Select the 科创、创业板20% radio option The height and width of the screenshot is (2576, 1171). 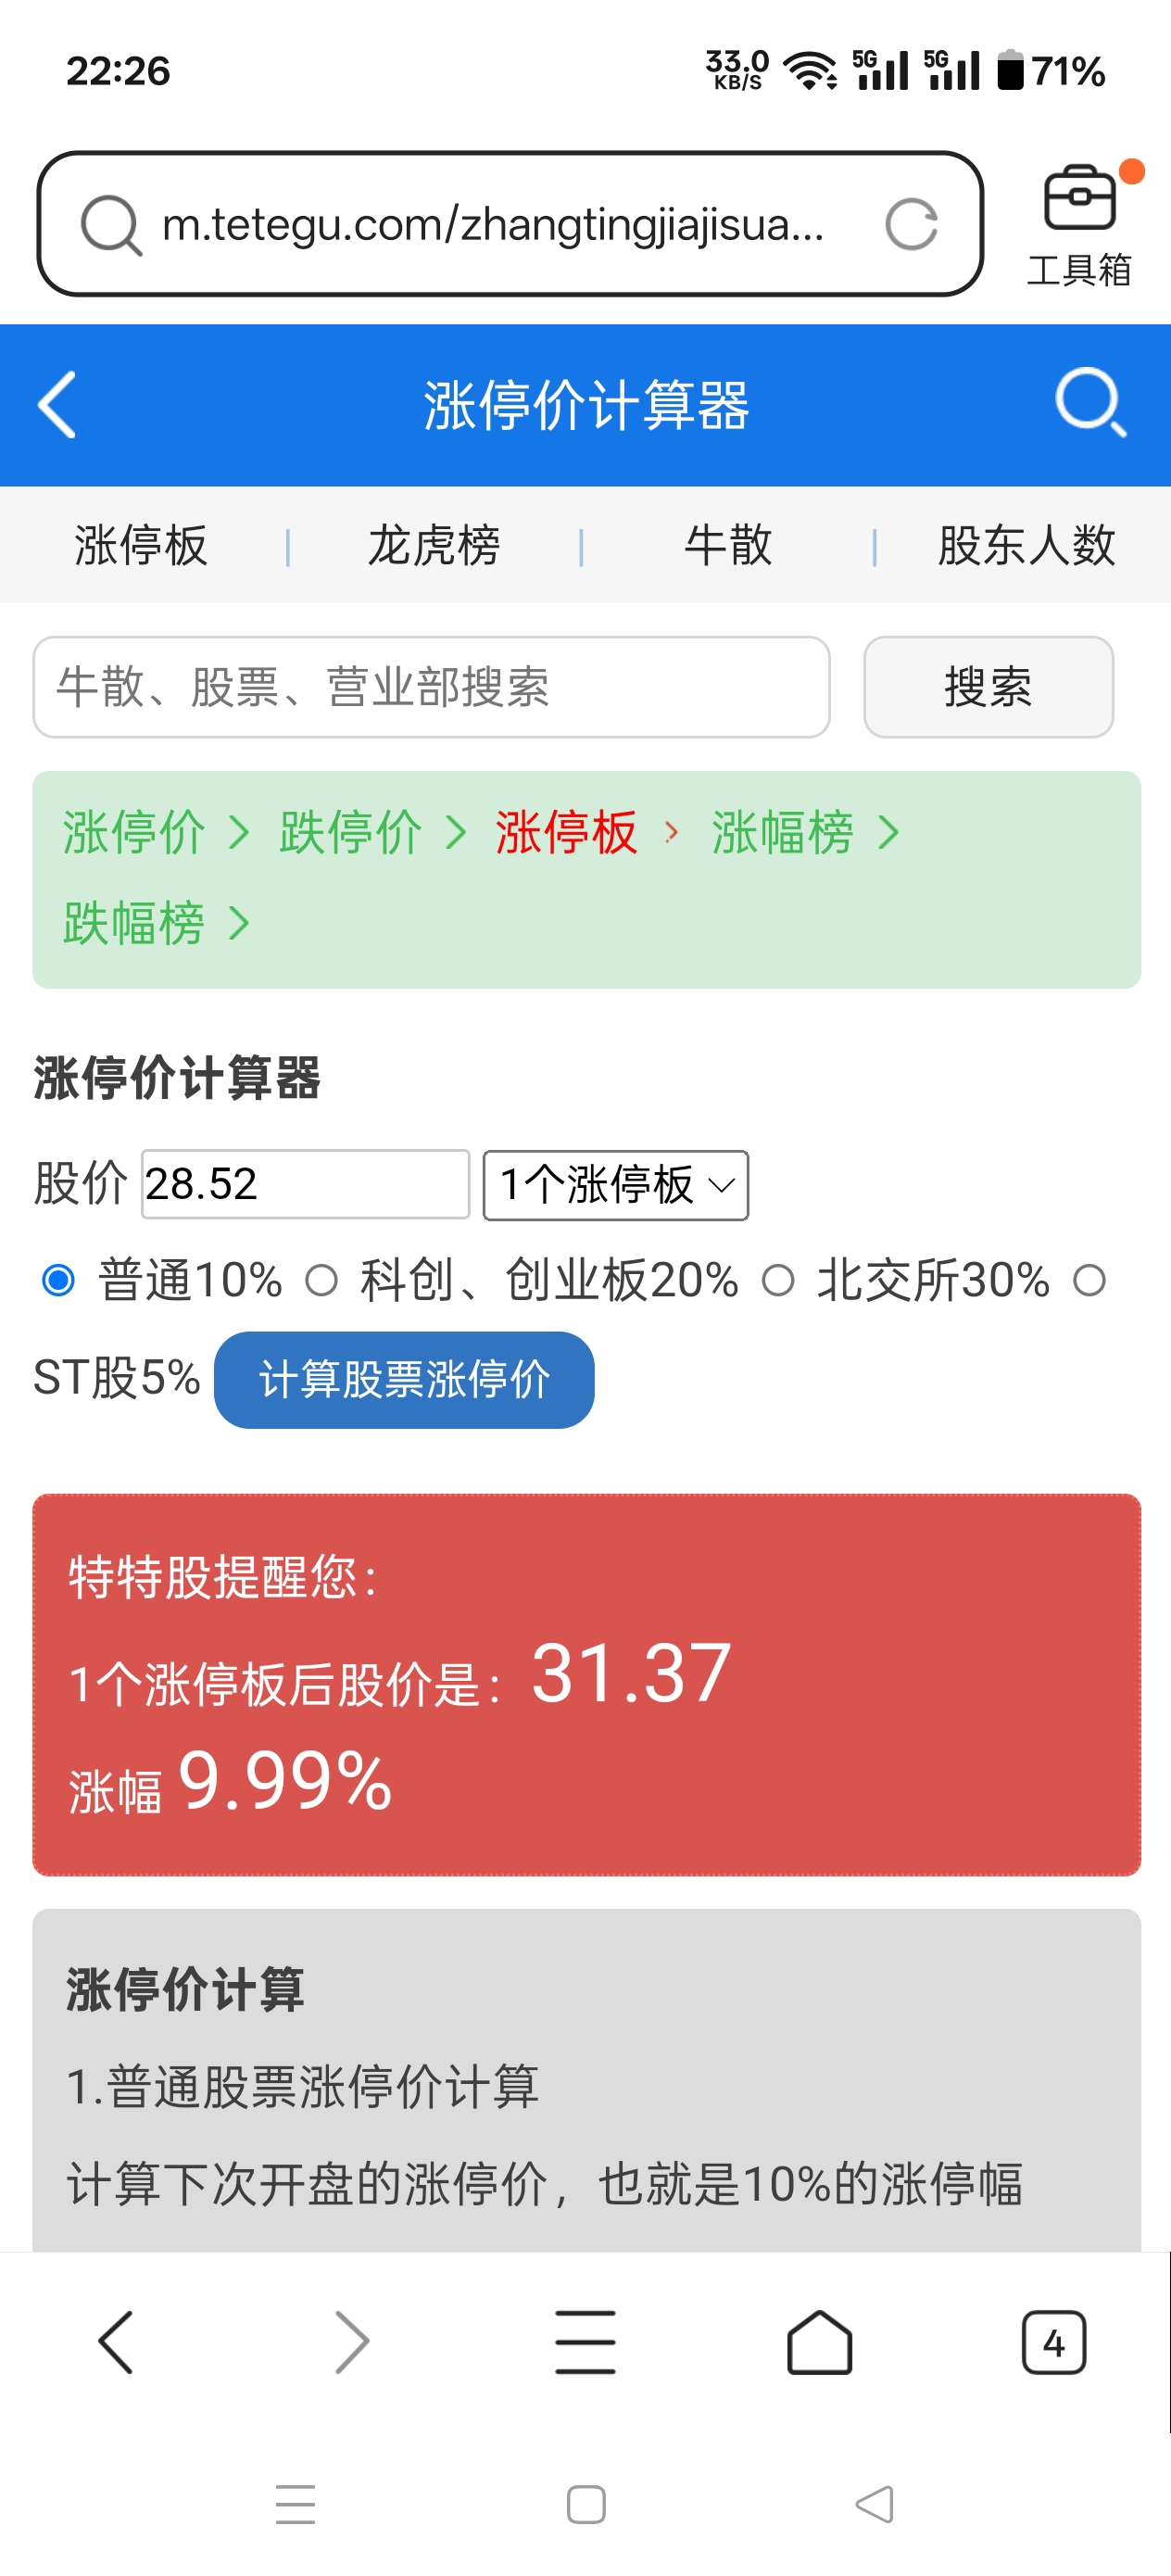pyautogui.click(x=321, y=1280)
